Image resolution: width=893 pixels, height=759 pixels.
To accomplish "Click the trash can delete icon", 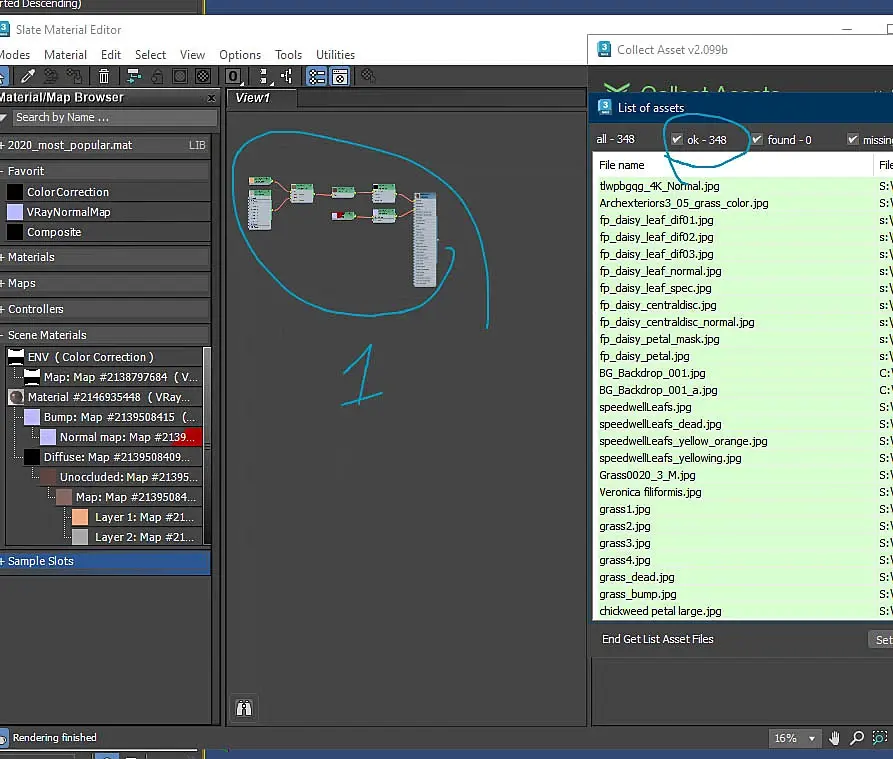I will point(103,76).
